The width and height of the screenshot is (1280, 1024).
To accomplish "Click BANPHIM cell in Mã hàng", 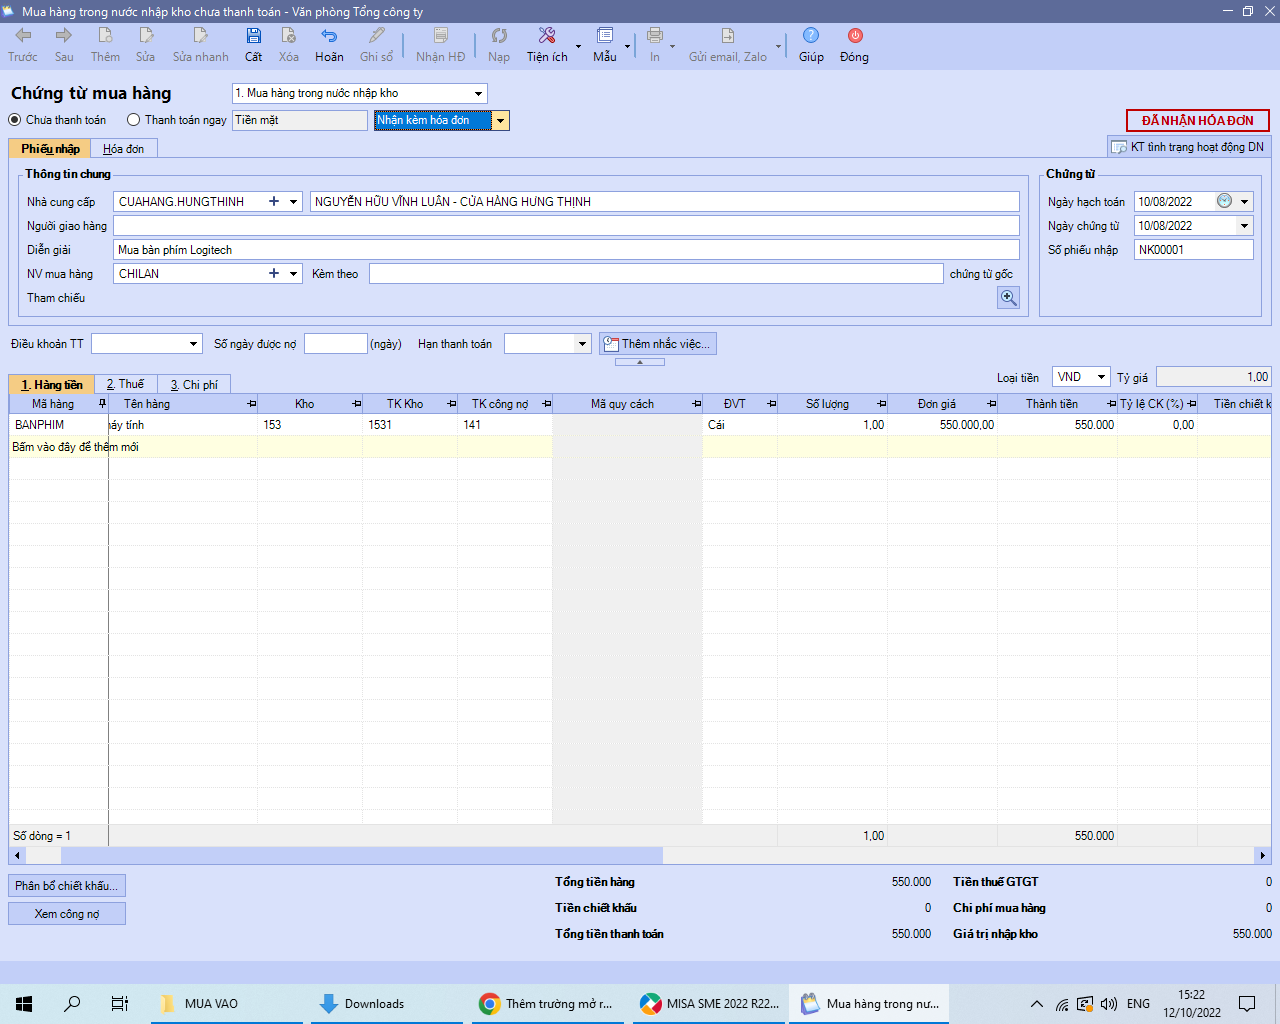I will tap(58, 425).
